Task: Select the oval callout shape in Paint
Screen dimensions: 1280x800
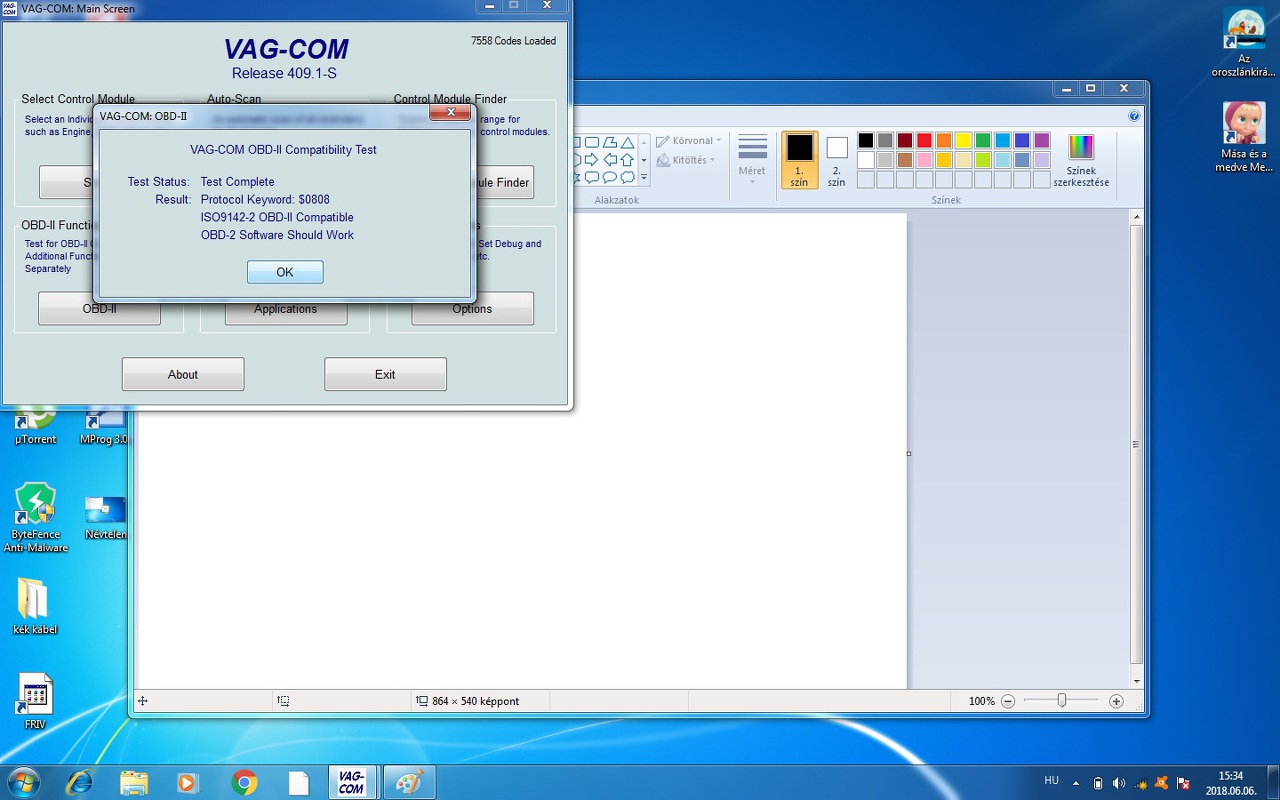Action: point(609,177)
